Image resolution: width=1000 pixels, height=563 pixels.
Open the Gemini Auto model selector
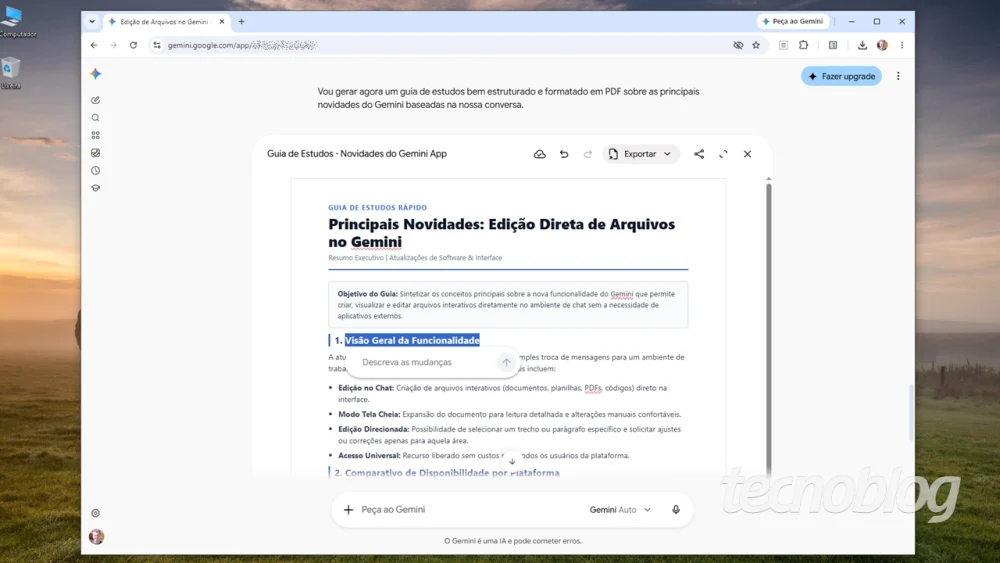tap(620, 509)
